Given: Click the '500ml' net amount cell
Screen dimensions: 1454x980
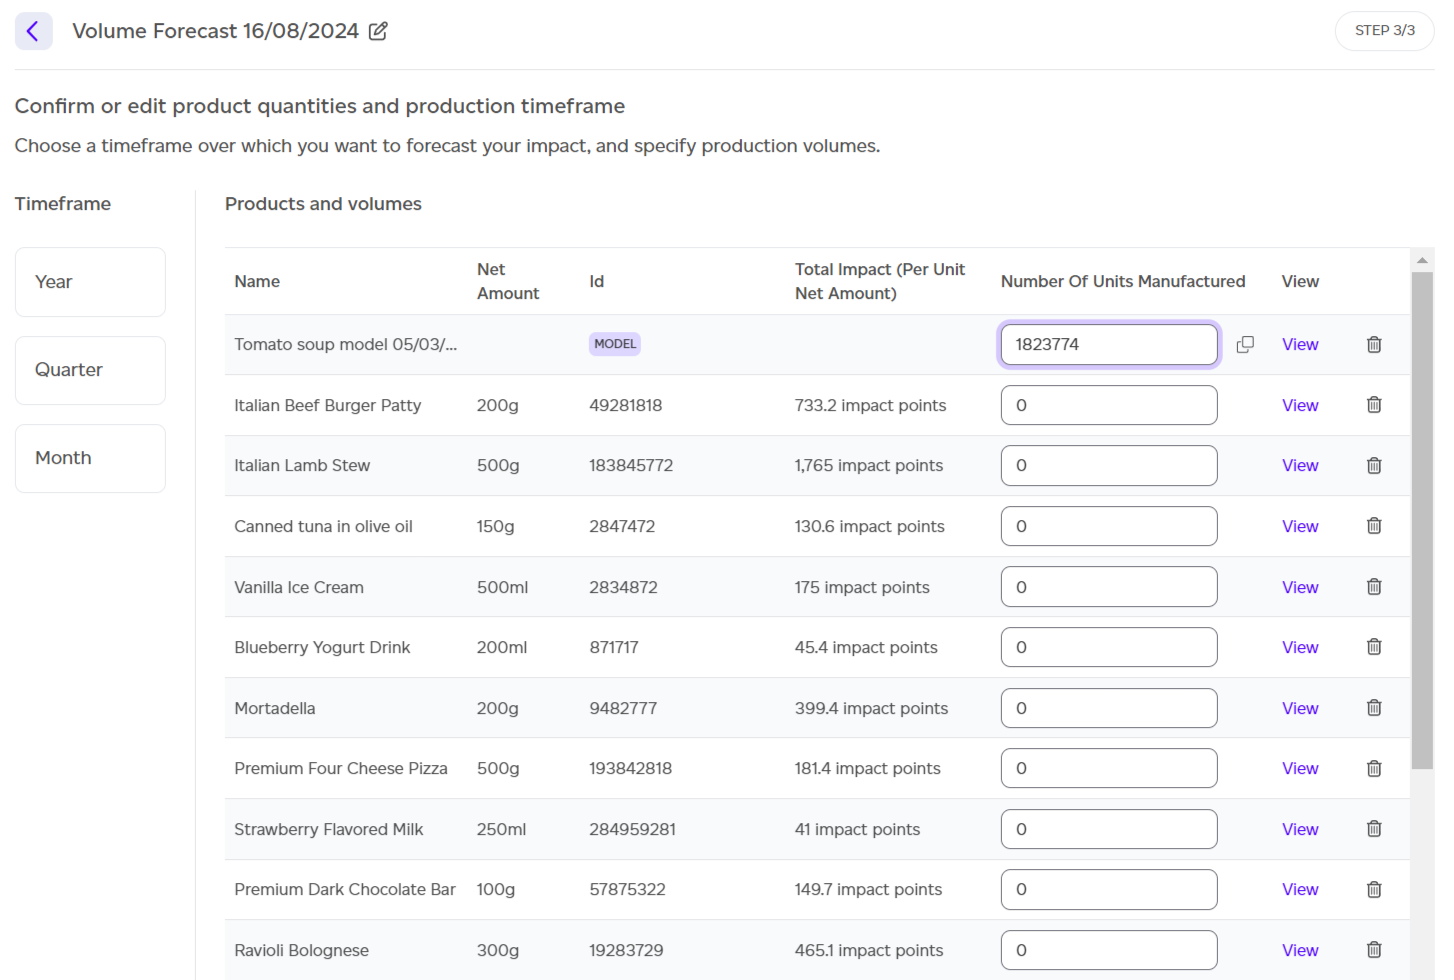Looking at the screenshot, I should click(502, 587).
